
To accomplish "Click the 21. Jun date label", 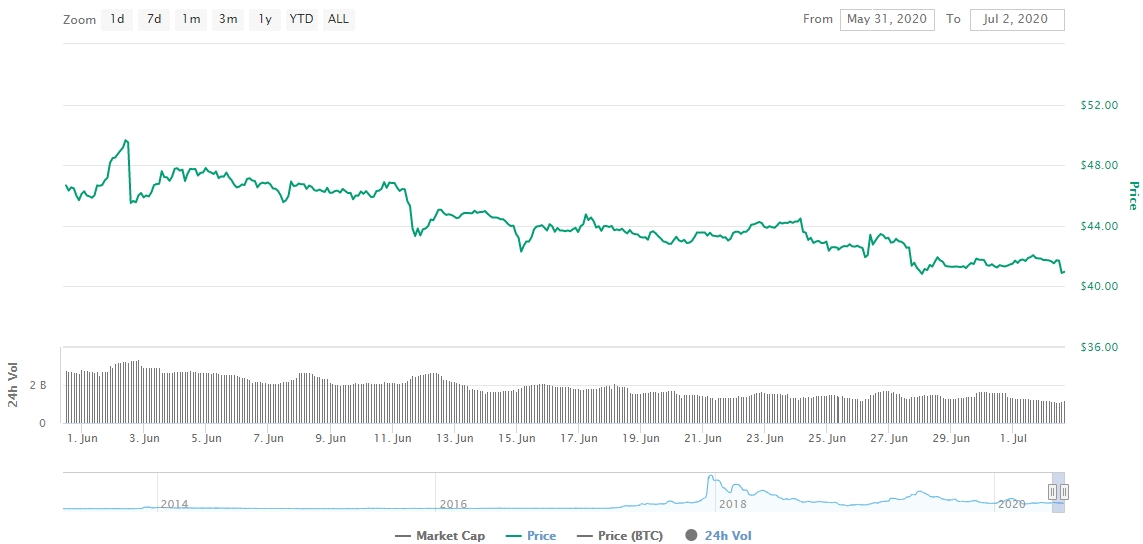I will 703,439.
